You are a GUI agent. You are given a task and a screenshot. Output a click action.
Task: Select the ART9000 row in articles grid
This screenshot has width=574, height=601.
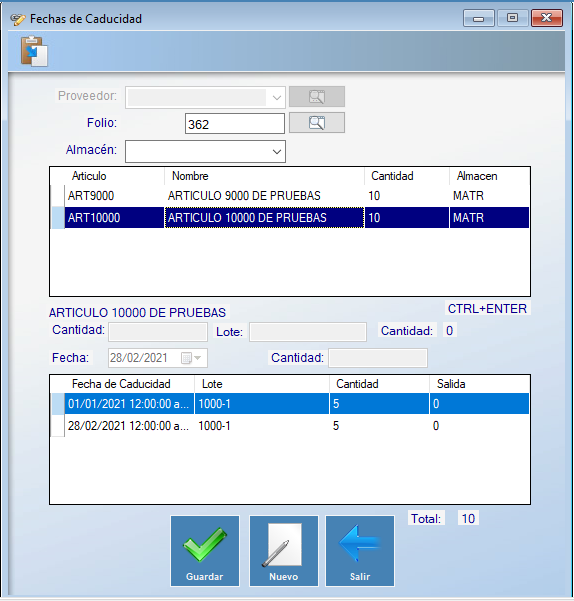pyautogui.click(x=290, y=196)
